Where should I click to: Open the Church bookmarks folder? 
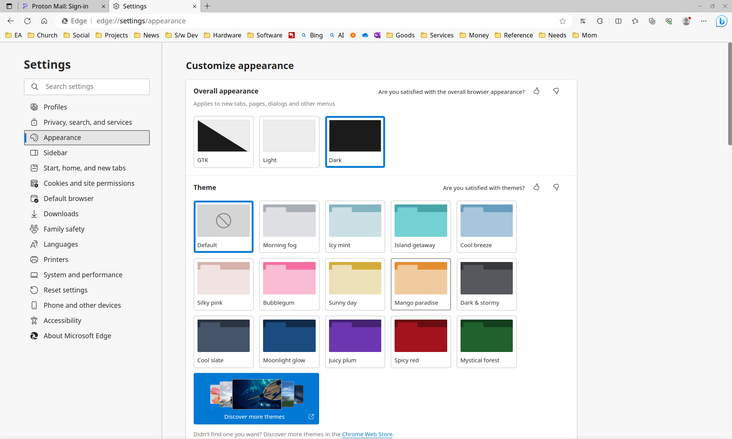pos(42,35)
